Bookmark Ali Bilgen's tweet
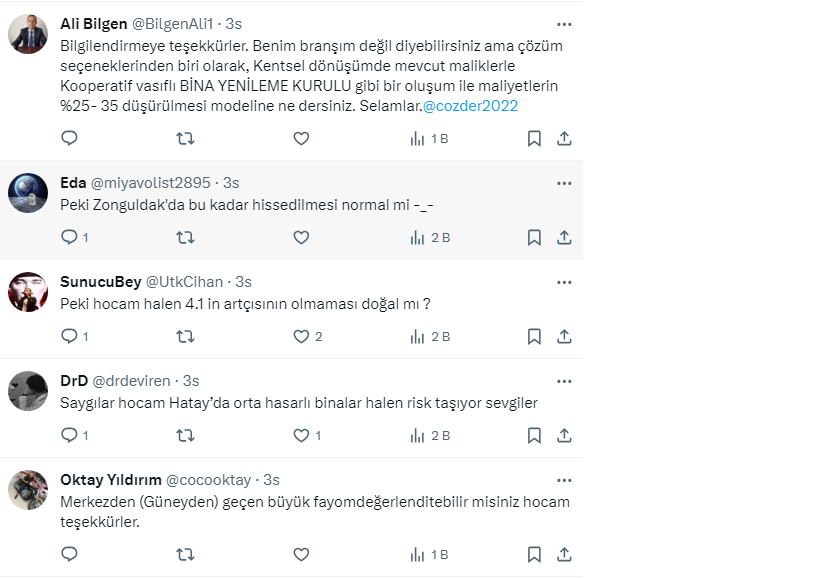The image size is (837, 578). [x=534, y=139]
